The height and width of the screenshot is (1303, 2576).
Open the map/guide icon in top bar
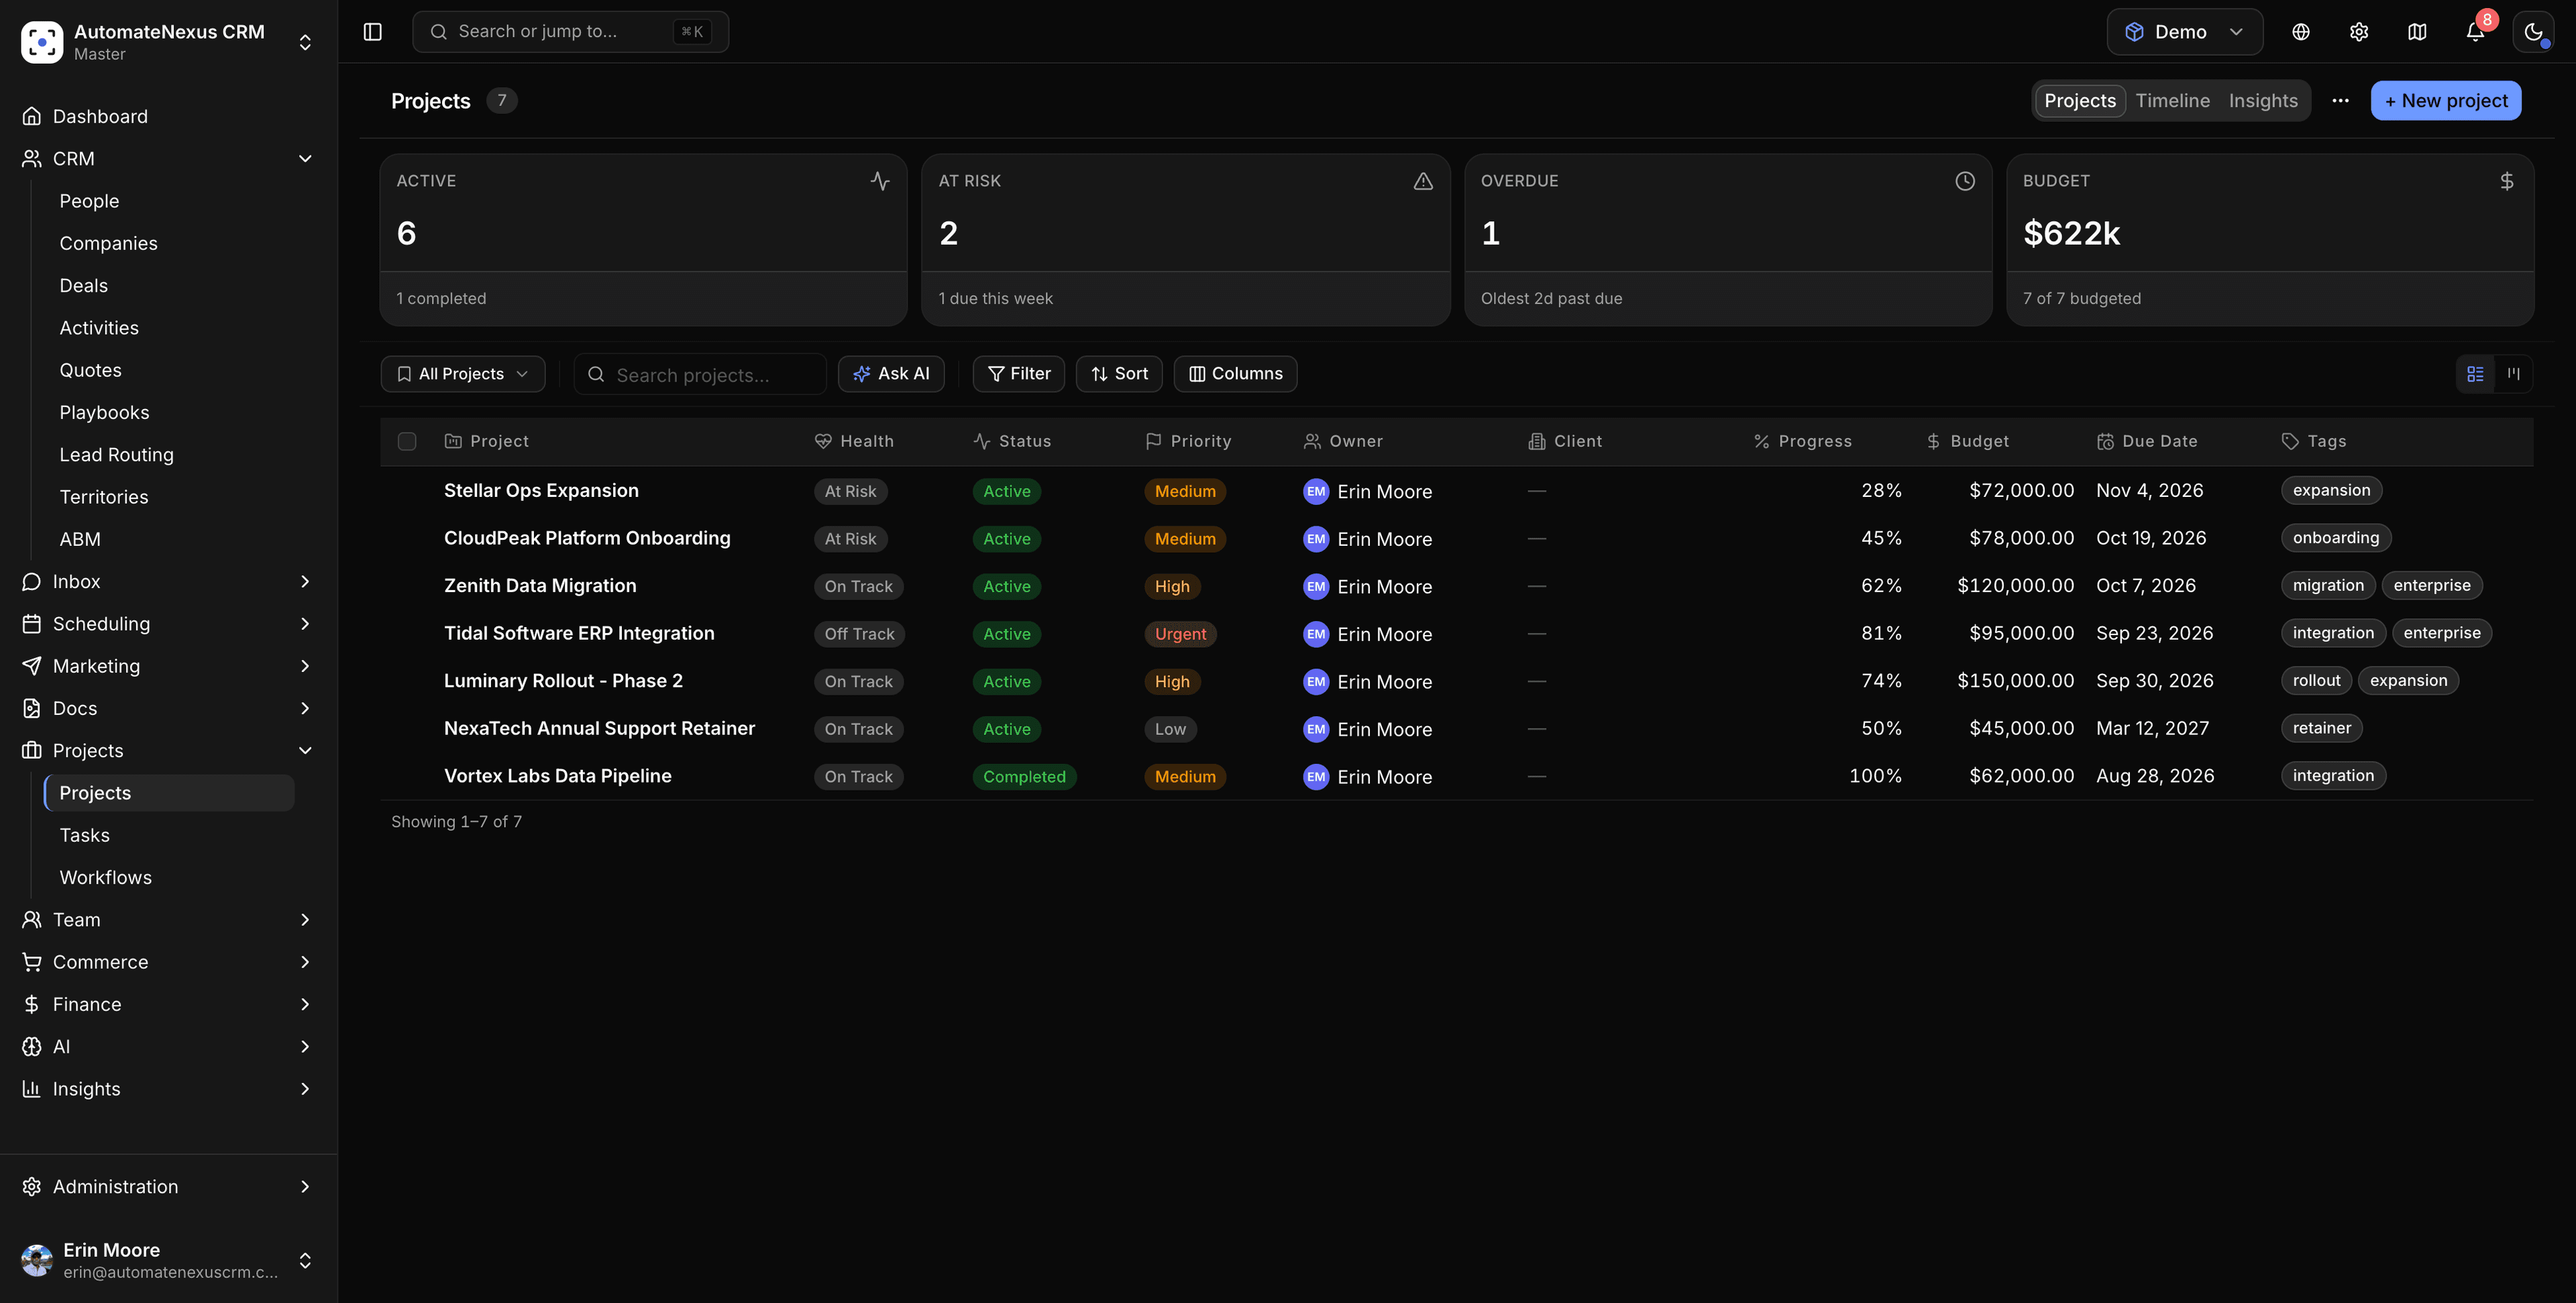[2416, 32]
